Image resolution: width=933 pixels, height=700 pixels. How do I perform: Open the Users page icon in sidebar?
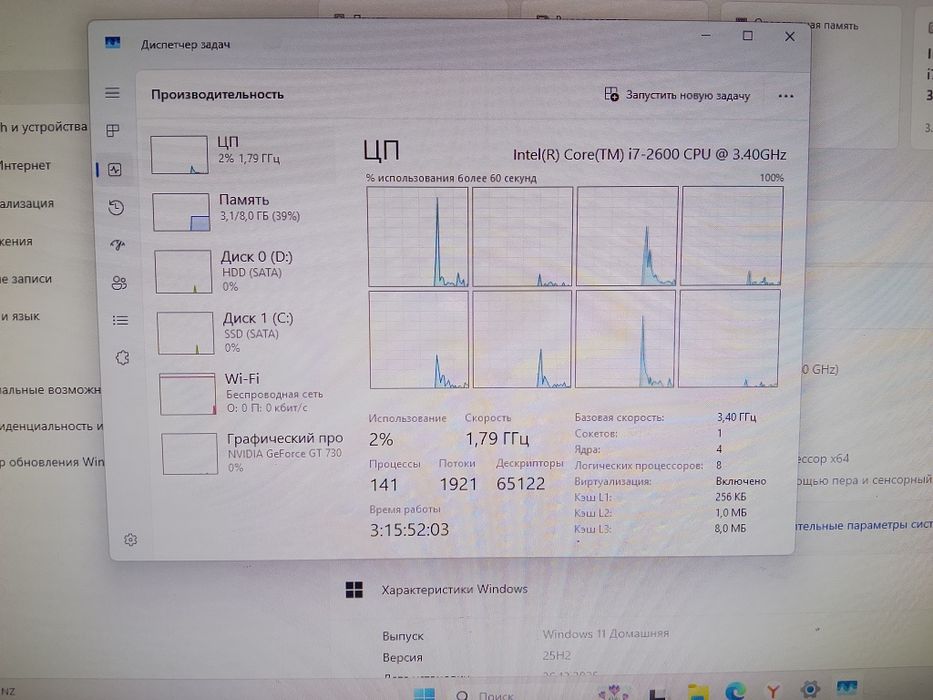119,283
